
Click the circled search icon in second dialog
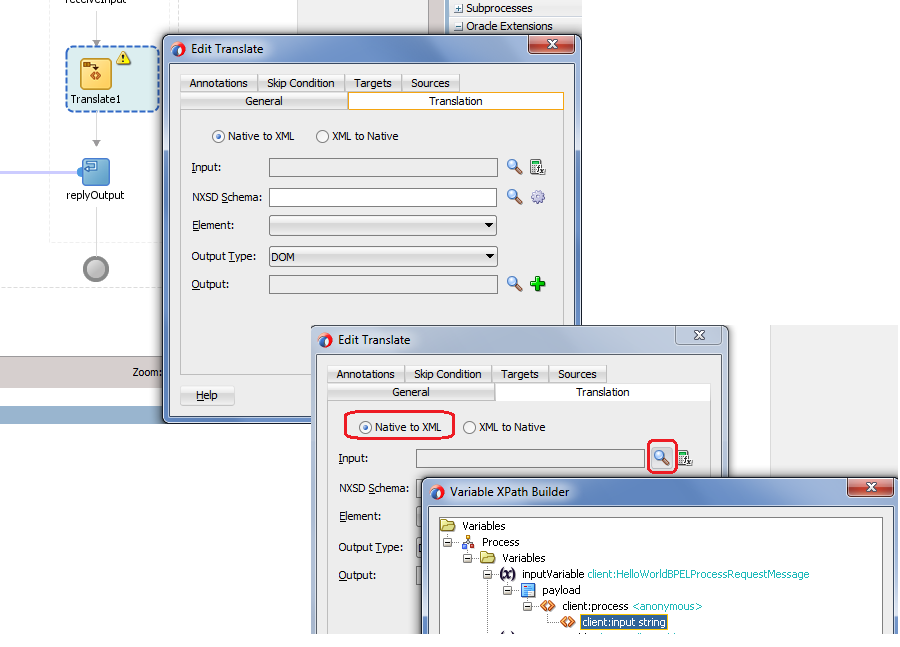(x=661, y=457)
